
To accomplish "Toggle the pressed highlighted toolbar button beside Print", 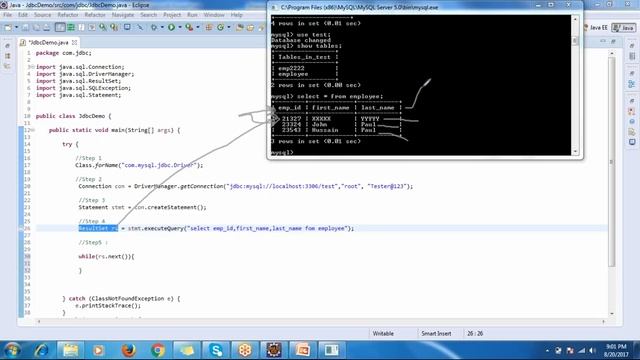I will point(60,27).
